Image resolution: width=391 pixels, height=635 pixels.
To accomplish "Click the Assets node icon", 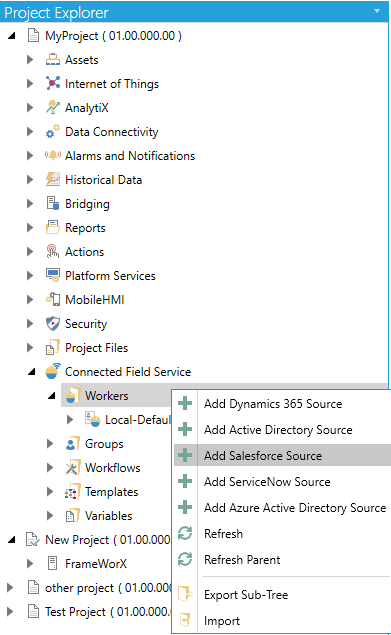I will (x=53, y=60).
